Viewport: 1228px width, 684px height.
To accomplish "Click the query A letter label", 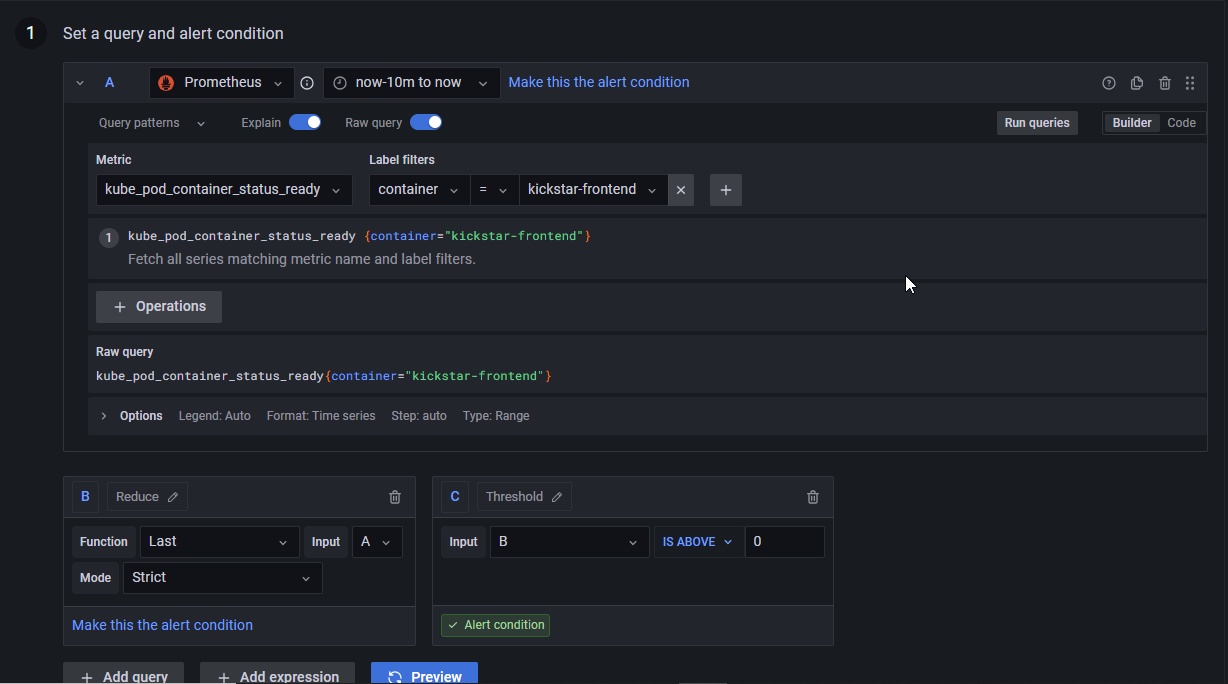I will pyautogui.click(x=110, y=83).
